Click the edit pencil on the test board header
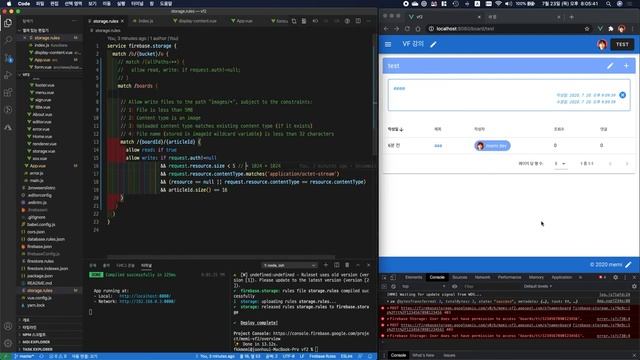The width and height of the screenshot is (640, 360). pos(610,66)
